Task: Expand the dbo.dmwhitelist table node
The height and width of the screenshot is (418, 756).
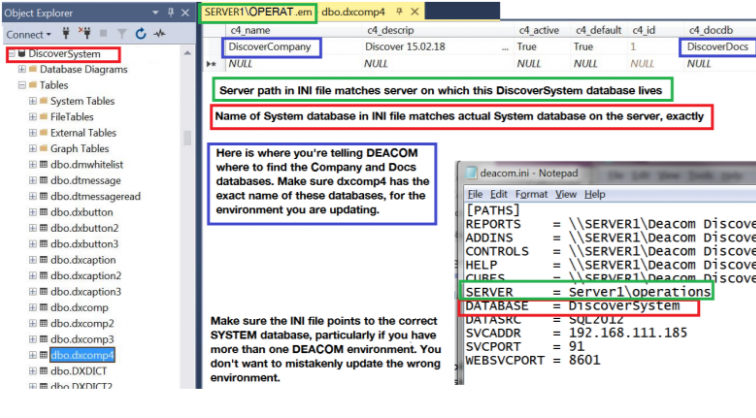Action: tap(32, 165)
